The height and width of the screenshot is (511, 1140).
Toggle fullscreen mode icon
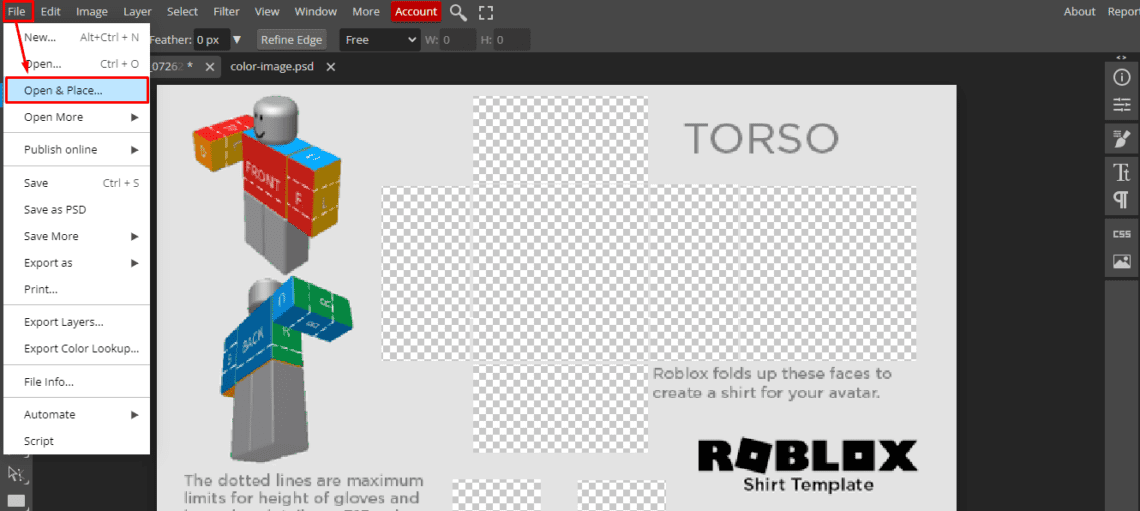click(486, 12)
